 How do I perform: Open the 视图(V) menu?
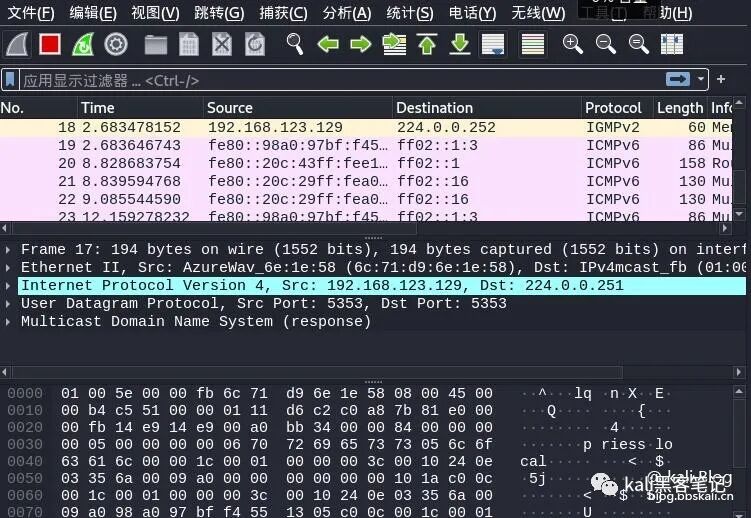155,13
